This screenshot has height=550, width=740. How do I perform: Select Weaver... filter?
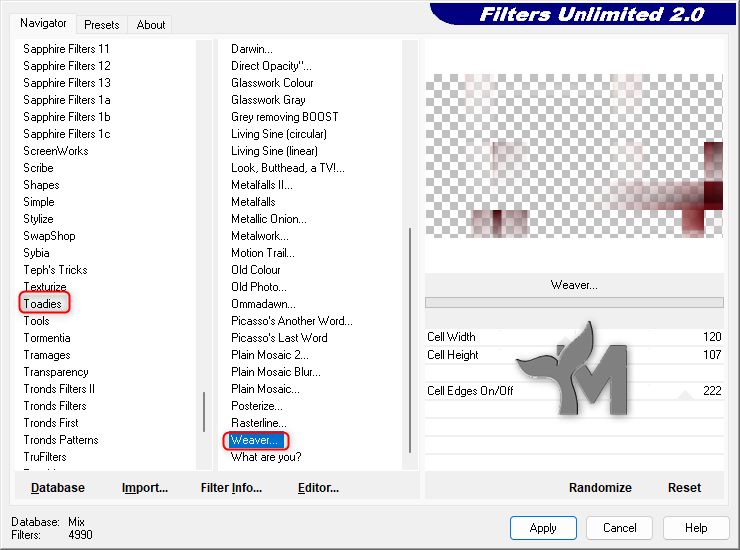click(254, 440)
